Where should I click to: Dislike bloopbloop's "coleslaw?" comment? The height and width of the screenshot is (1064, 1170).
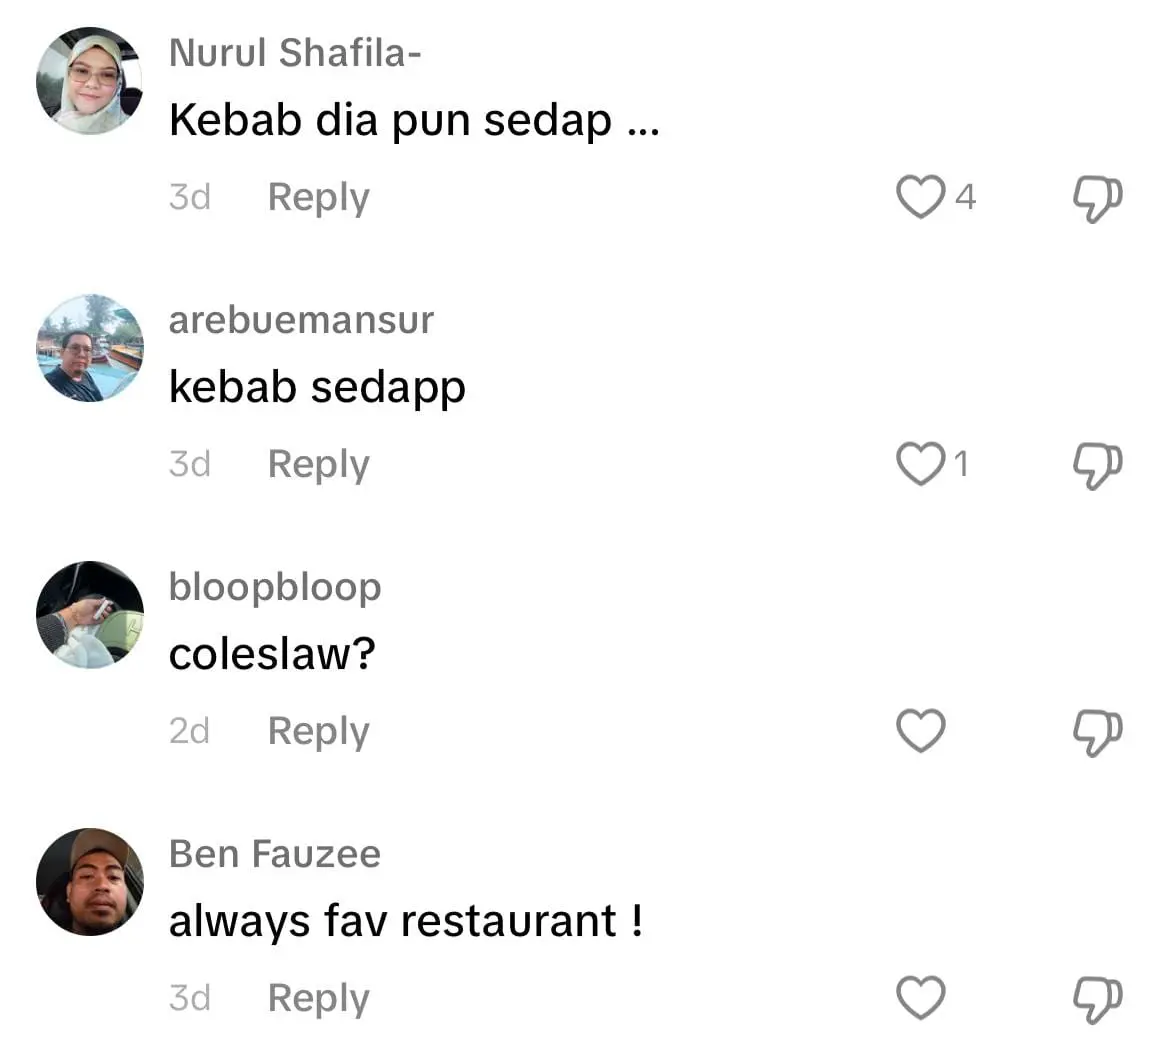point(1097,732)
